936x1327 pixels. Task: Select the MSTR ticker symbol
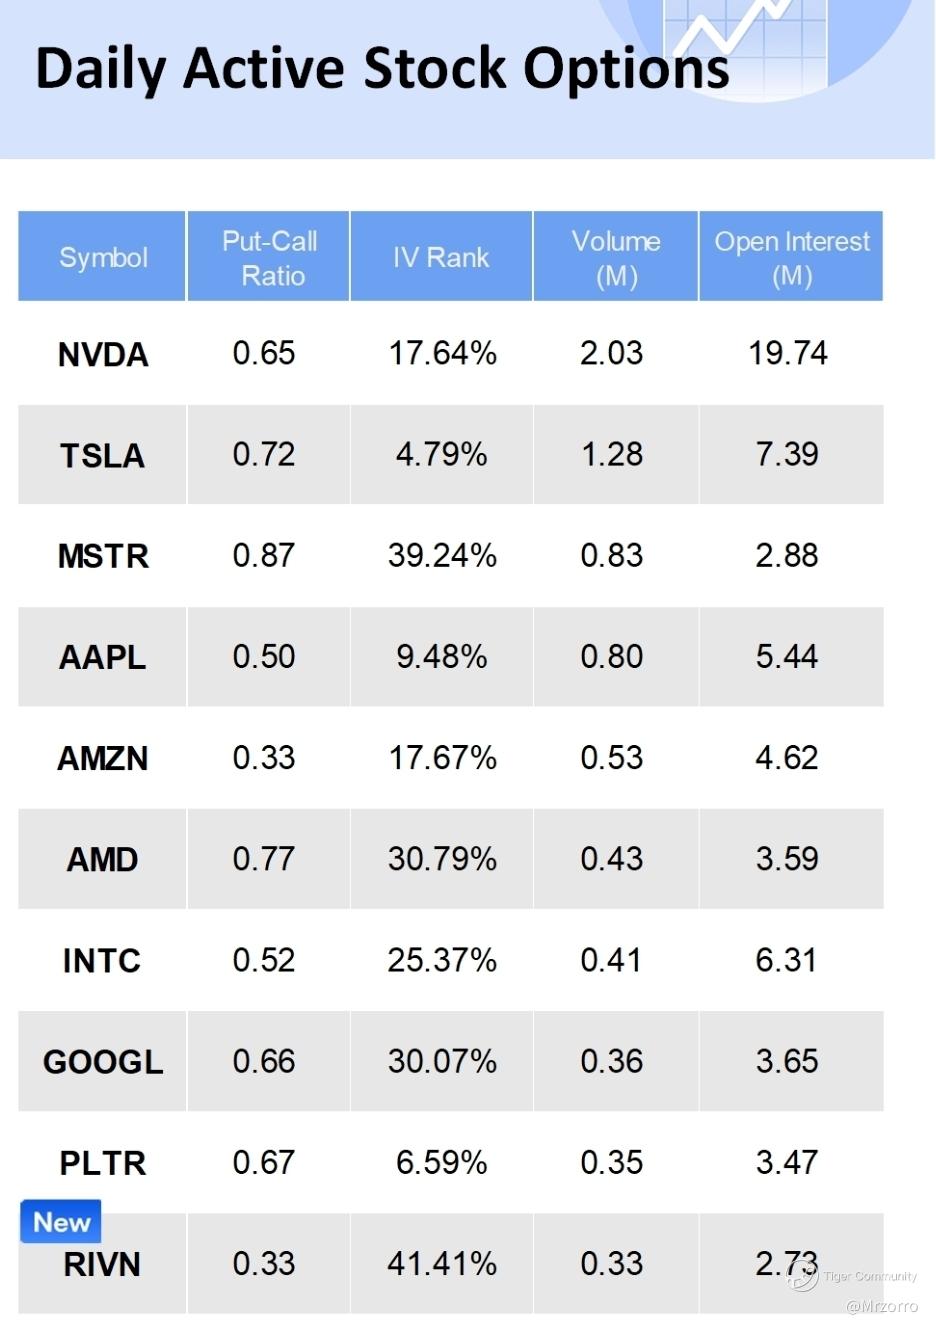[103, 556]
